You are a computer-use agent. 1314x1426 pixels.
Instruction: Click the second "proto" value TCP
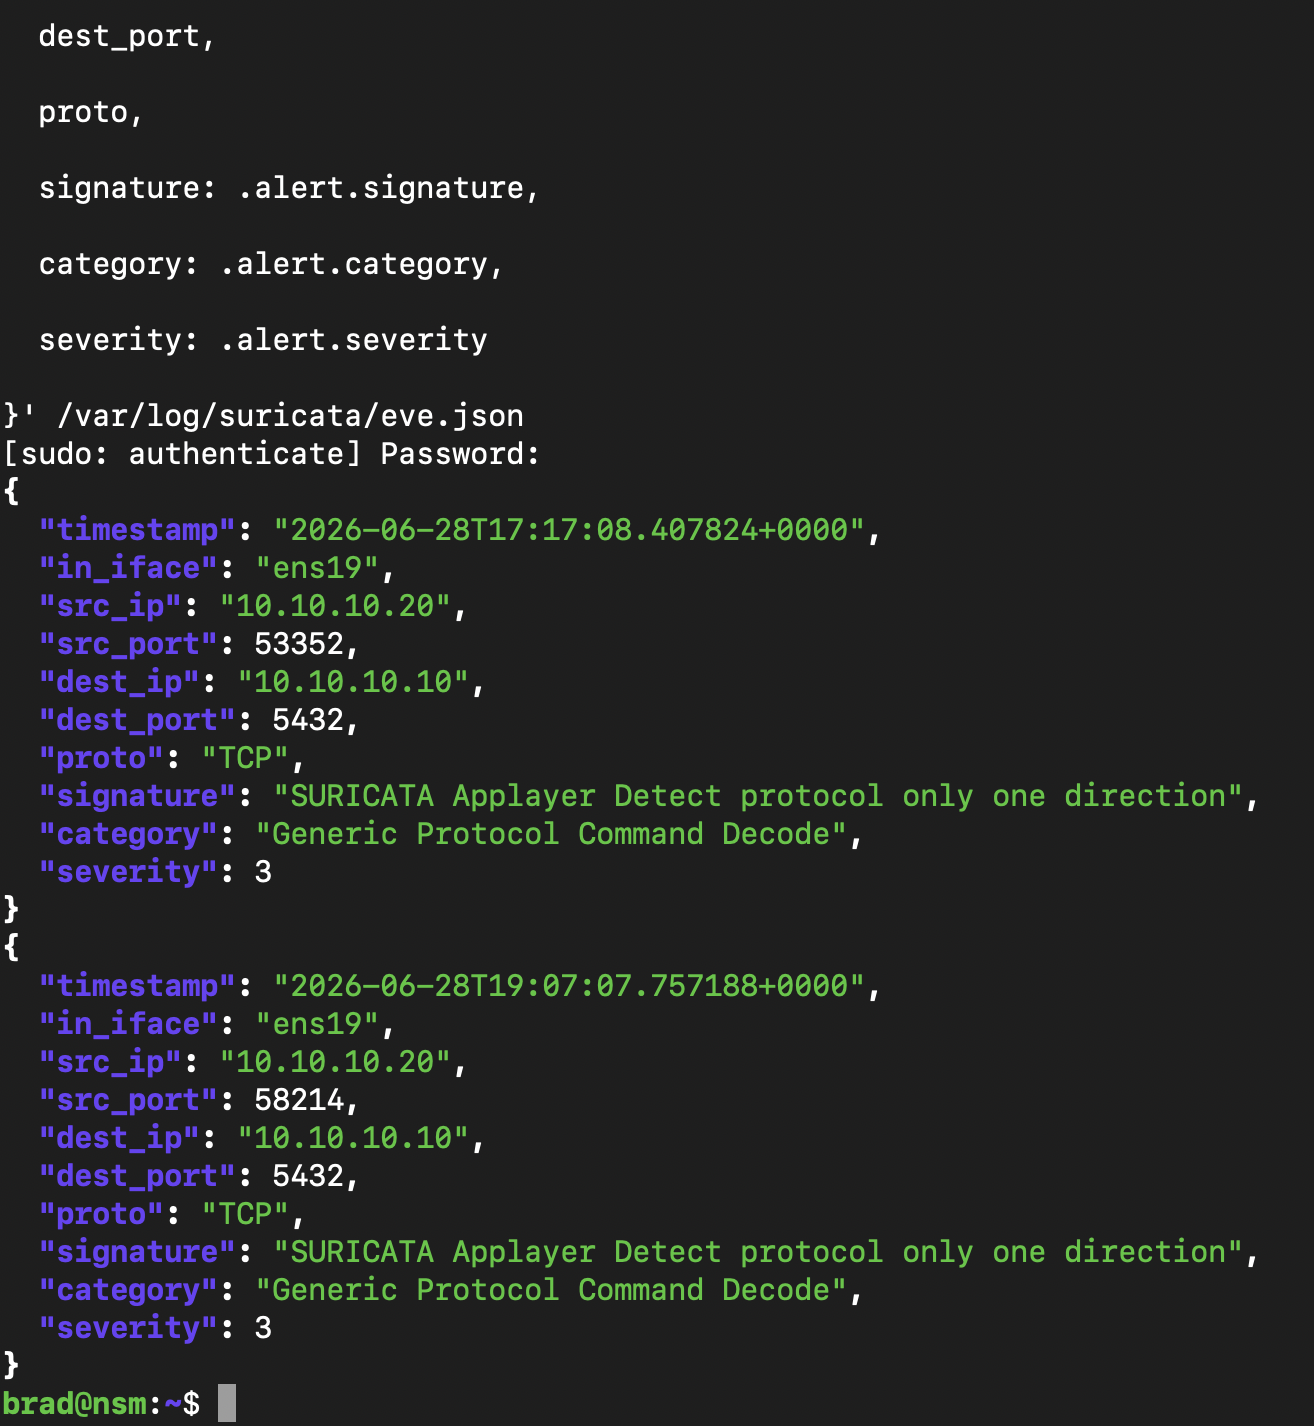pyautogui.click(x=245, y=1214)
